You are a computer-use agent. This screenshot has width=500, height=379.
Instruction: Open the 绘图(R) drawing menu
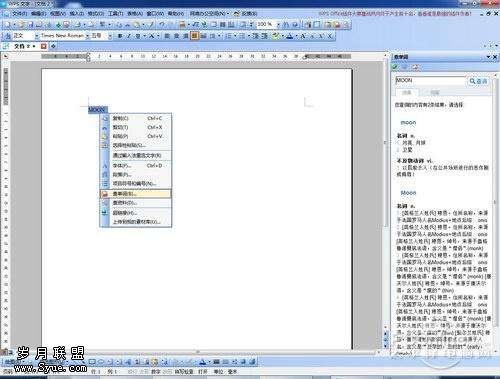click(13, 362)
